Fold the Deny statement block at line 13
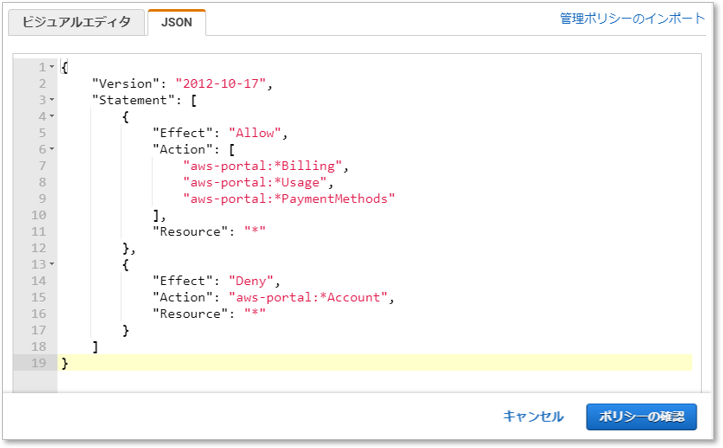 click(51, 264)
